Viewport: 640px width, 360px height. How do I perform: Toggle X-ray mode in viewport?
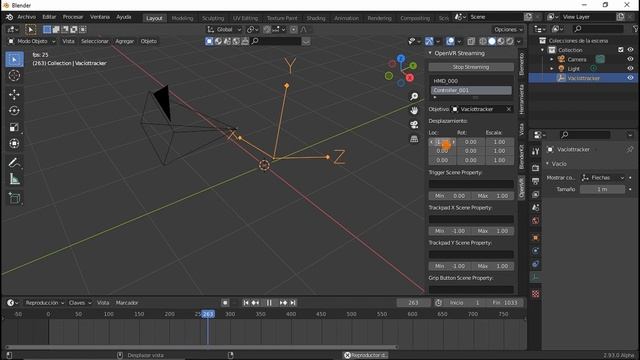(x=471, y=41)
